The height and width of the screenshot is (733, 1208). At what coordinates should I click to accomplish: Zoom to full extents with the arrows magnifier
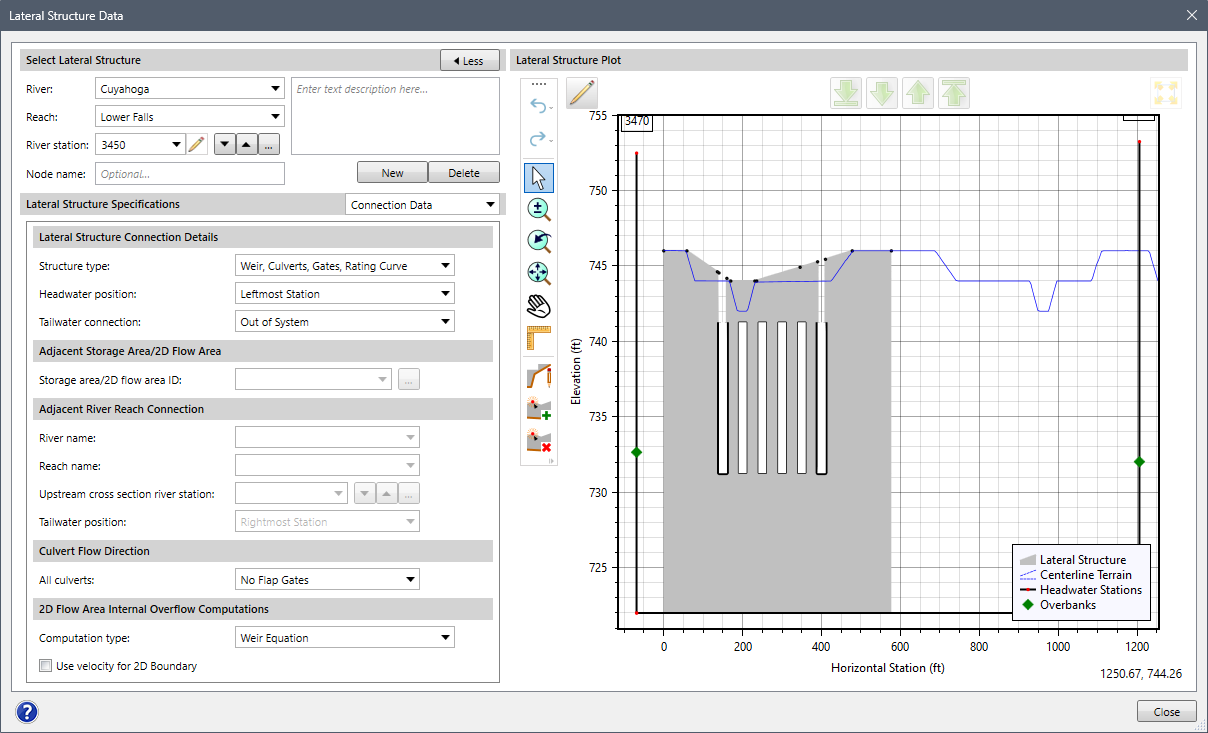[x=539, y=273]
